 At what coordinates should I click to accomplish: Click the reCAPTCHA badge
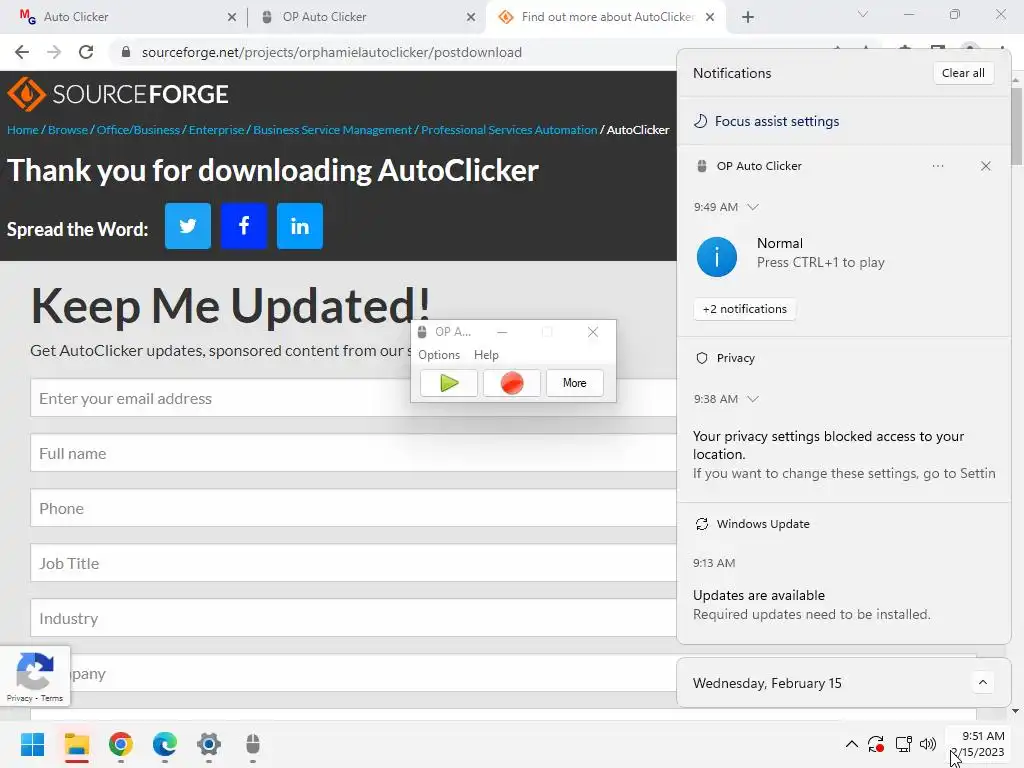[35, 677]
